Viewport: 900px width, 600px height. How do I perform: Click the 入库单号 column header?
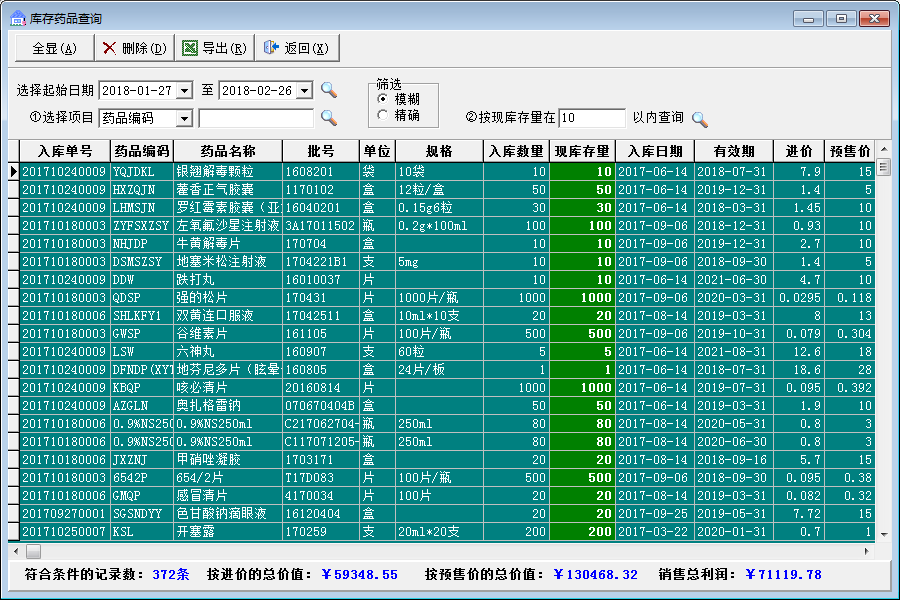coord(65,151)
